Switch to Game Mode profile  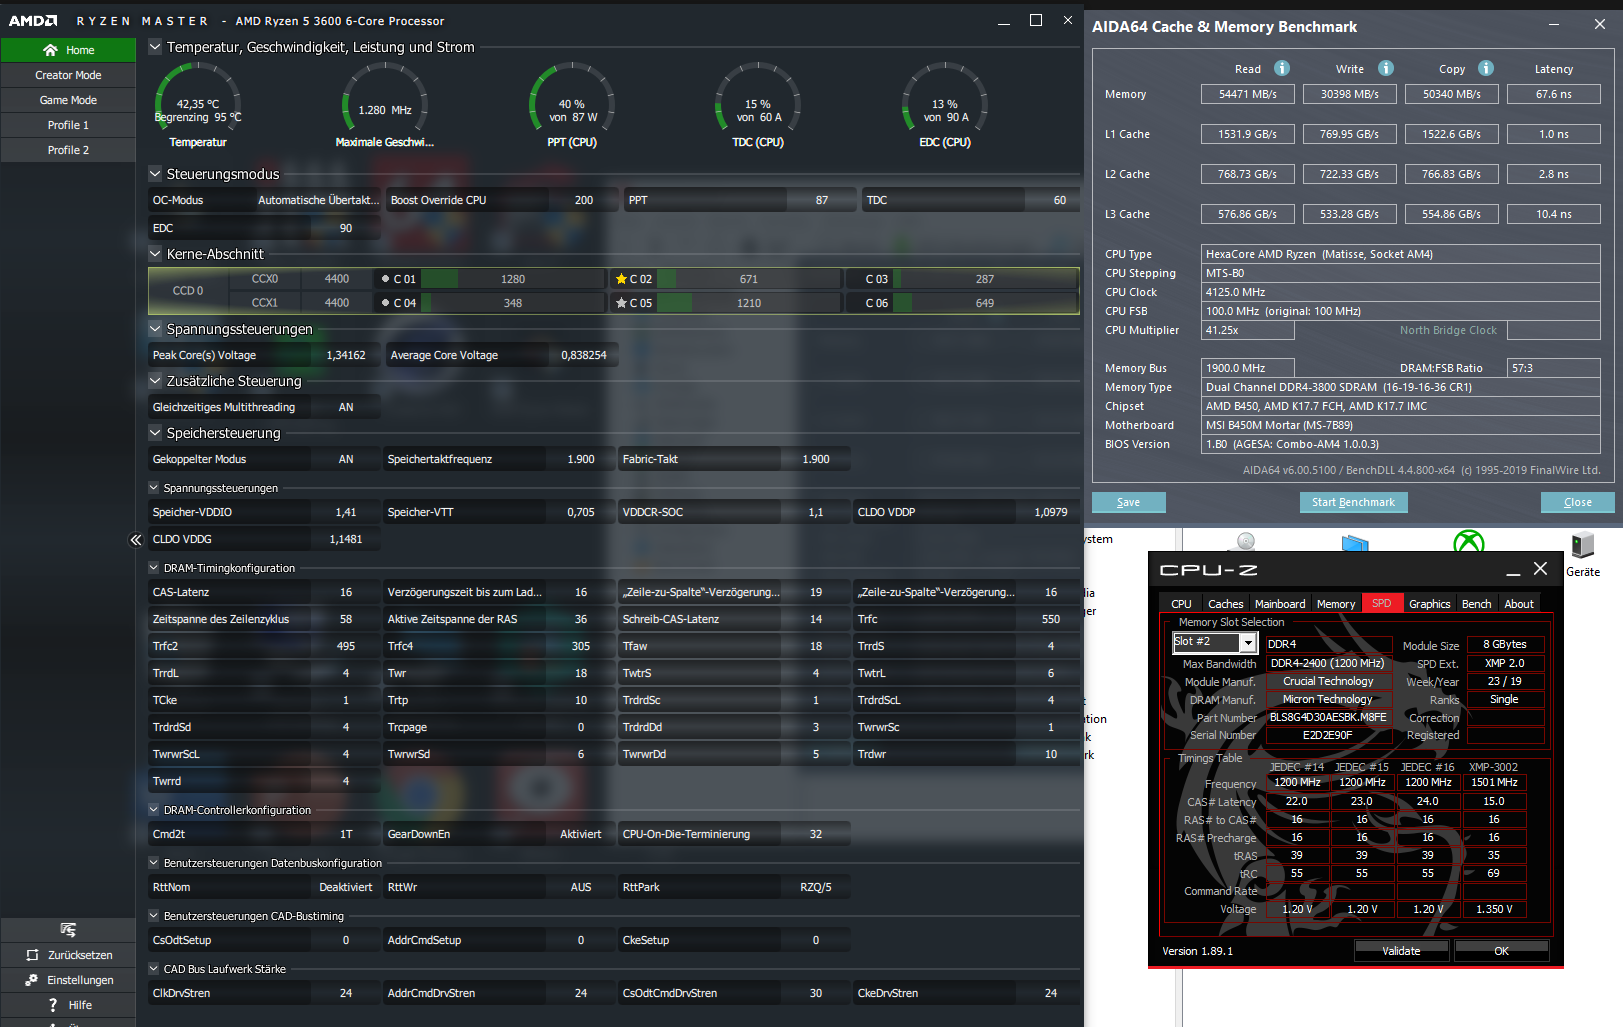(x=68, y=100)
